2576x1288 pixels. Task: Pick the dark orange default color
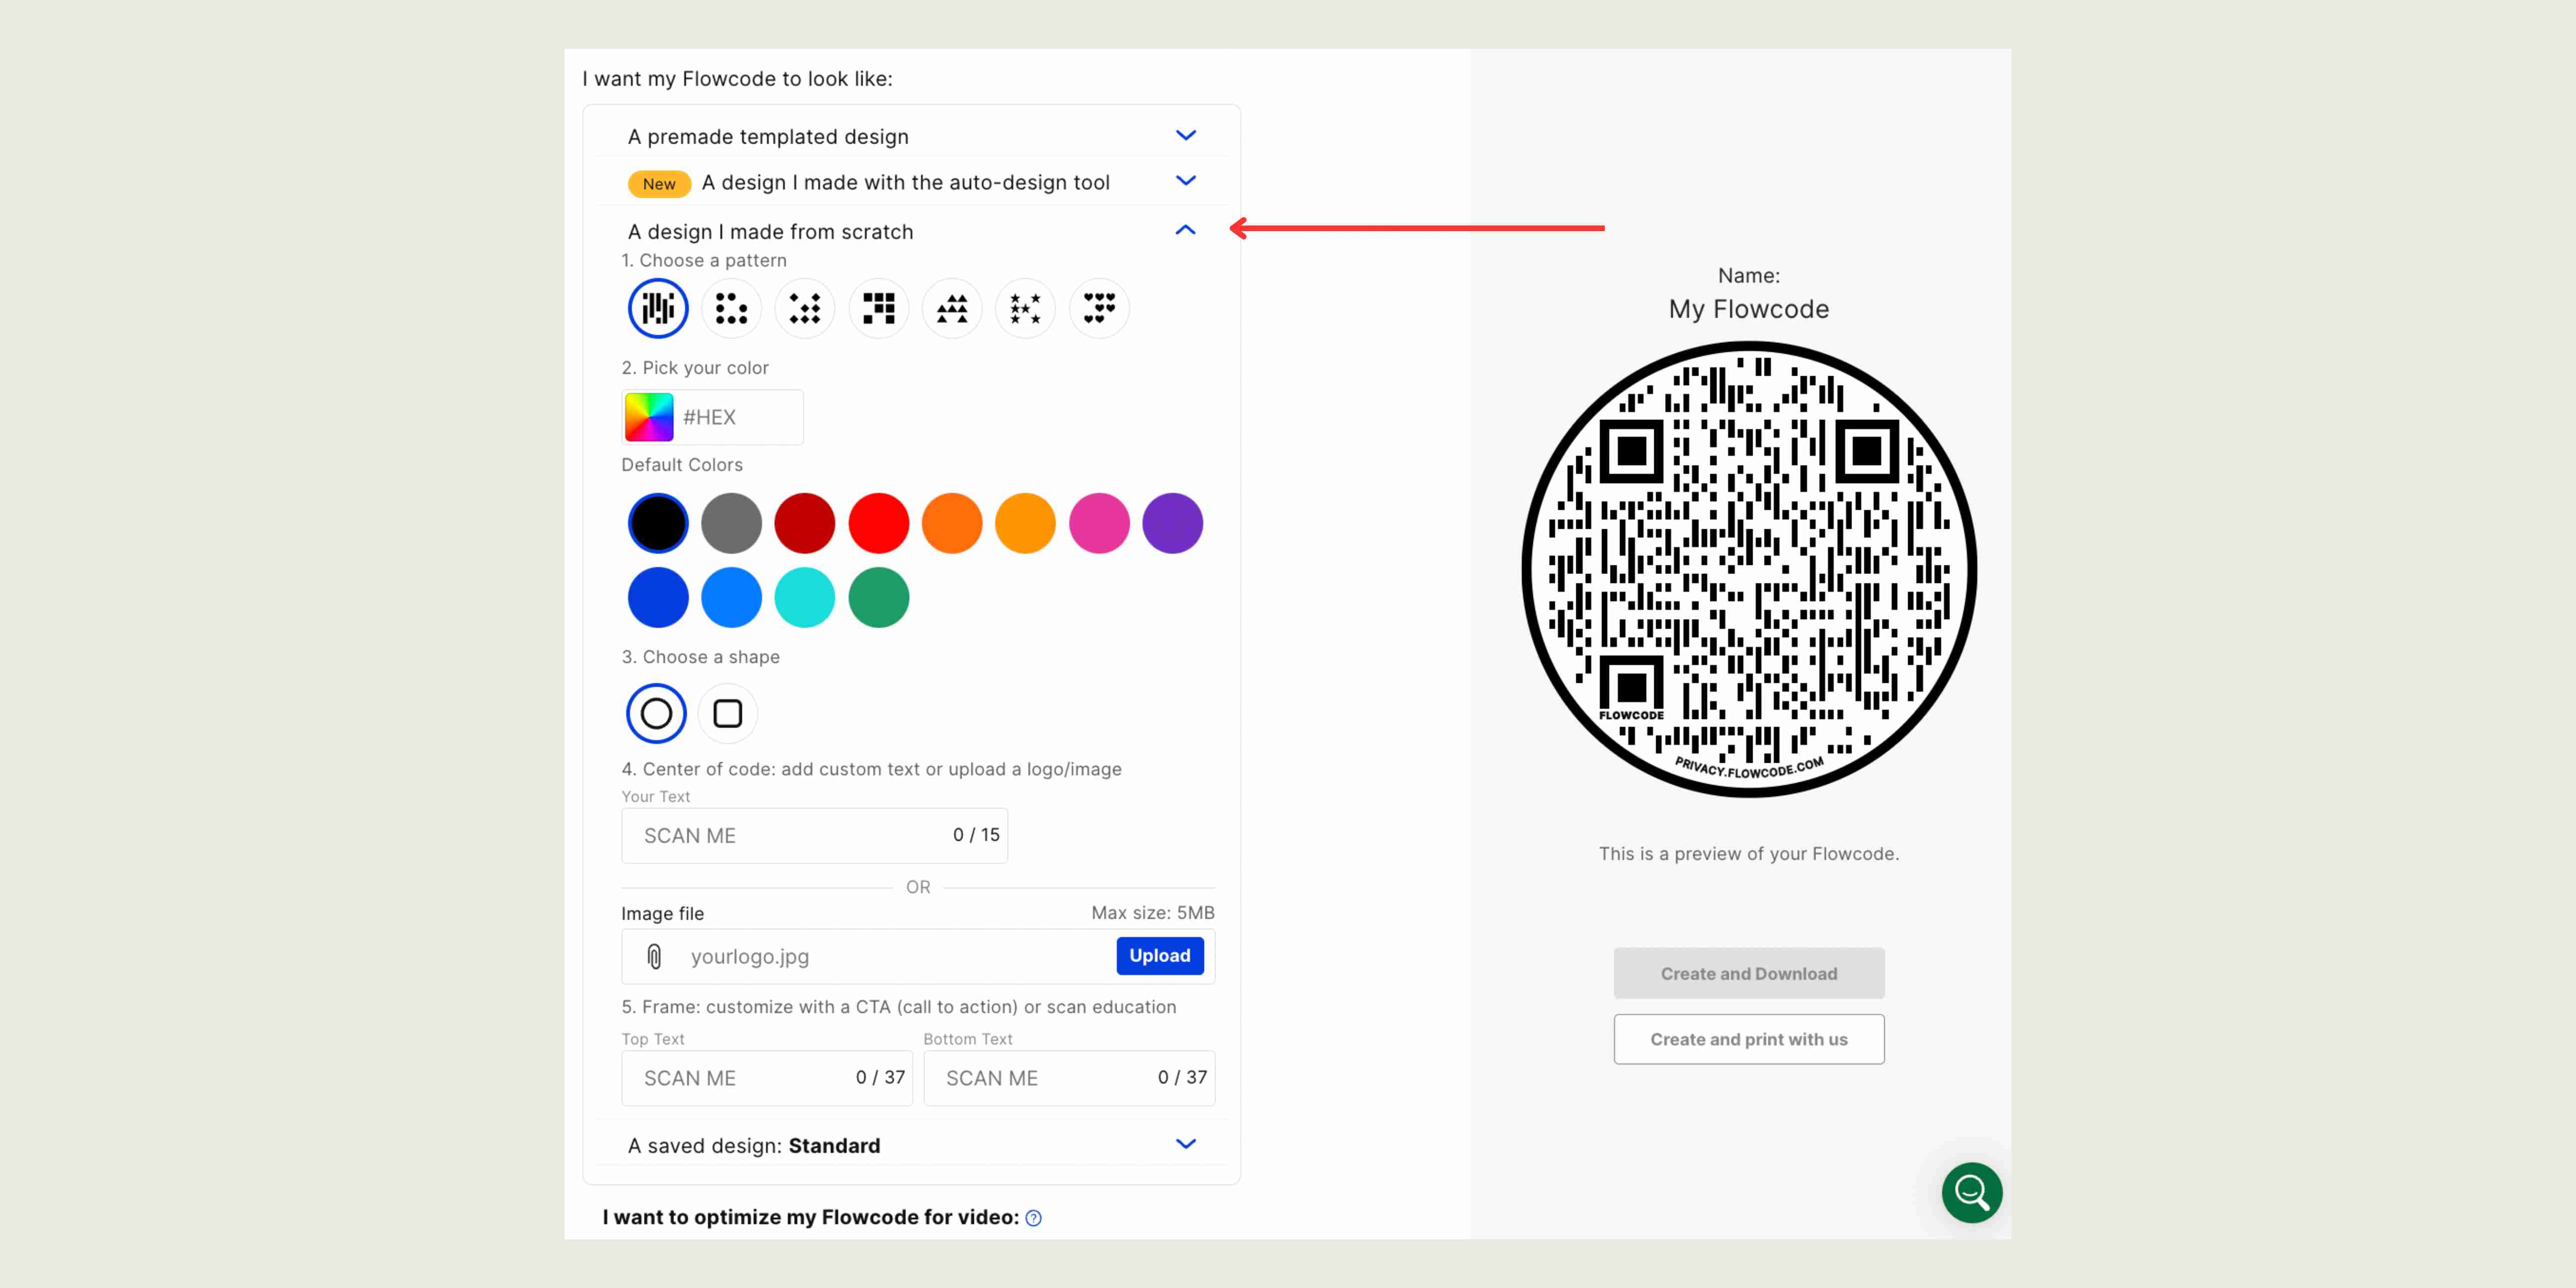(952, 523)
